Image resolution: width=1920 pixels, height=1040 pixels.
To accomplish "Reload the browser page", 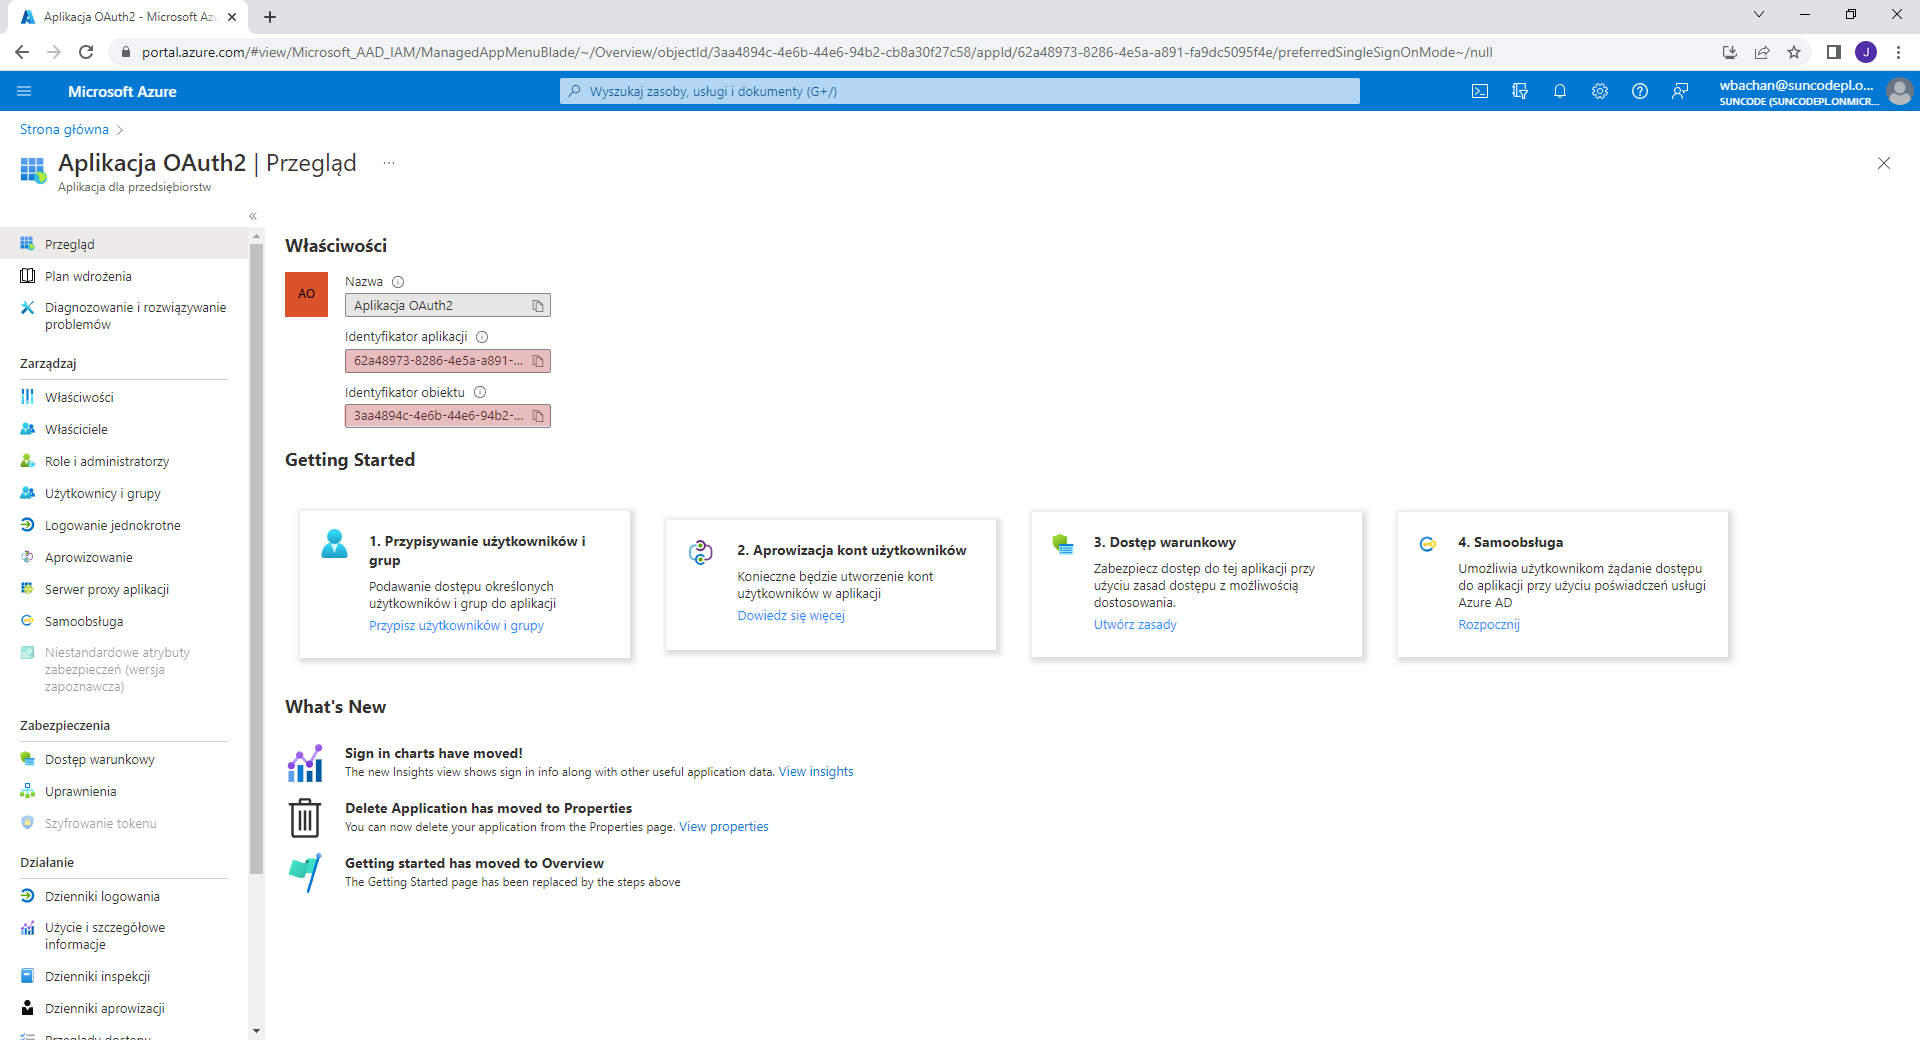I will [86, 52].
